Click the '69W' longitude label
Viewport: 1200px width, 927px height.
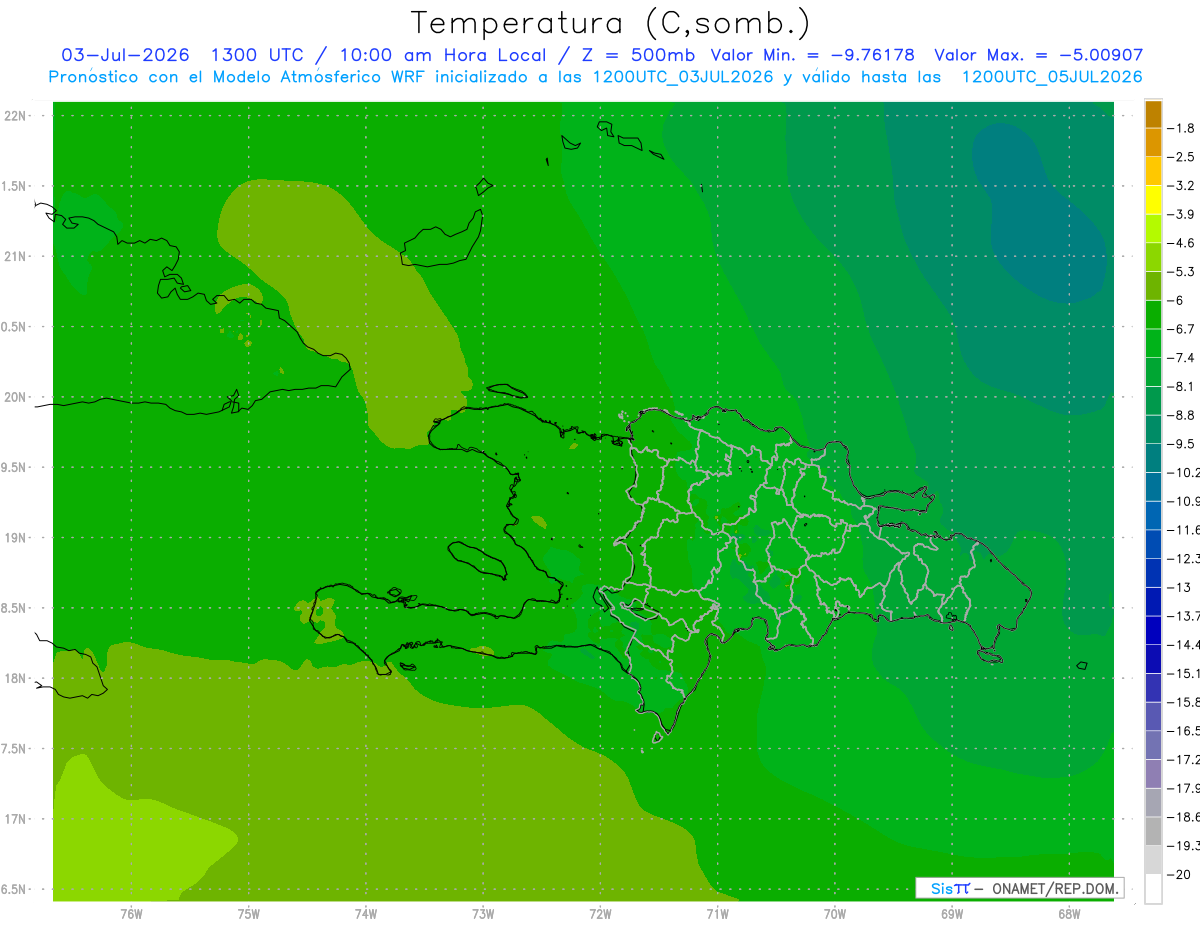click(952, 913)
